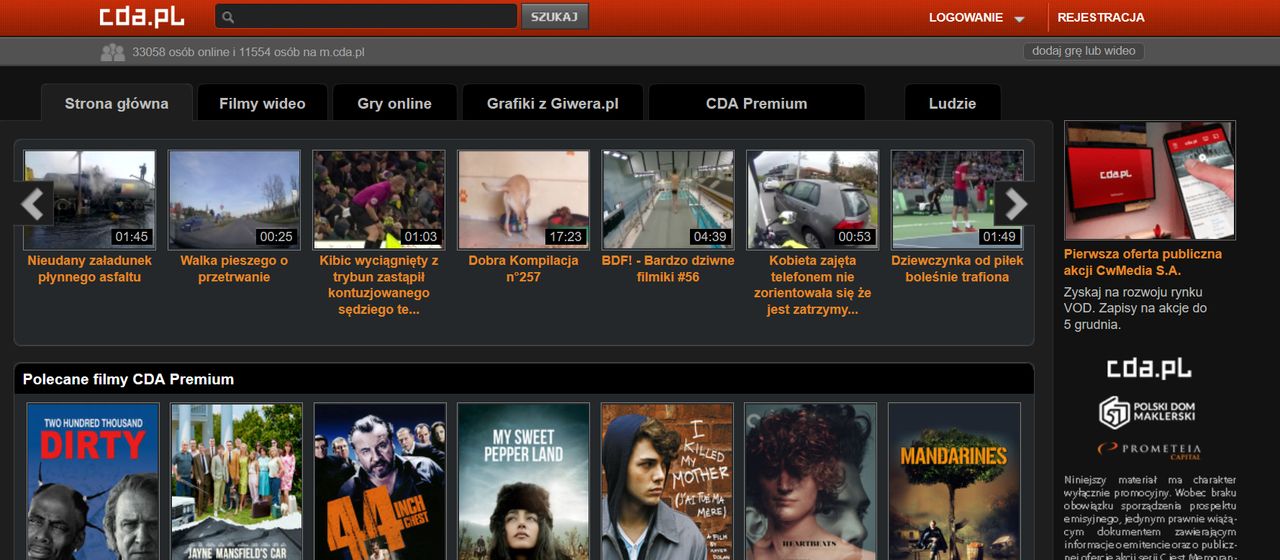Click 'Dobra Kompilacja n°257' title link

tap(524, 269)
